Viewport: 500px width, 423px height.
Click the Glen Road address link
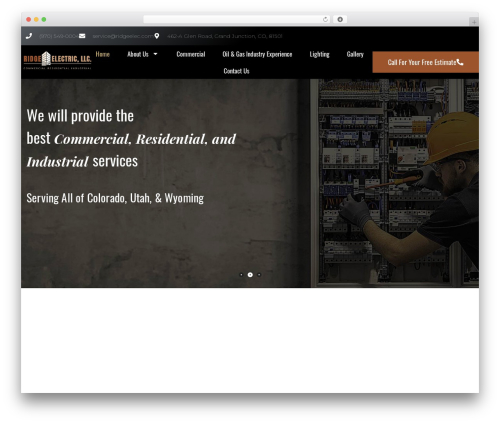(x=224, y=36)
